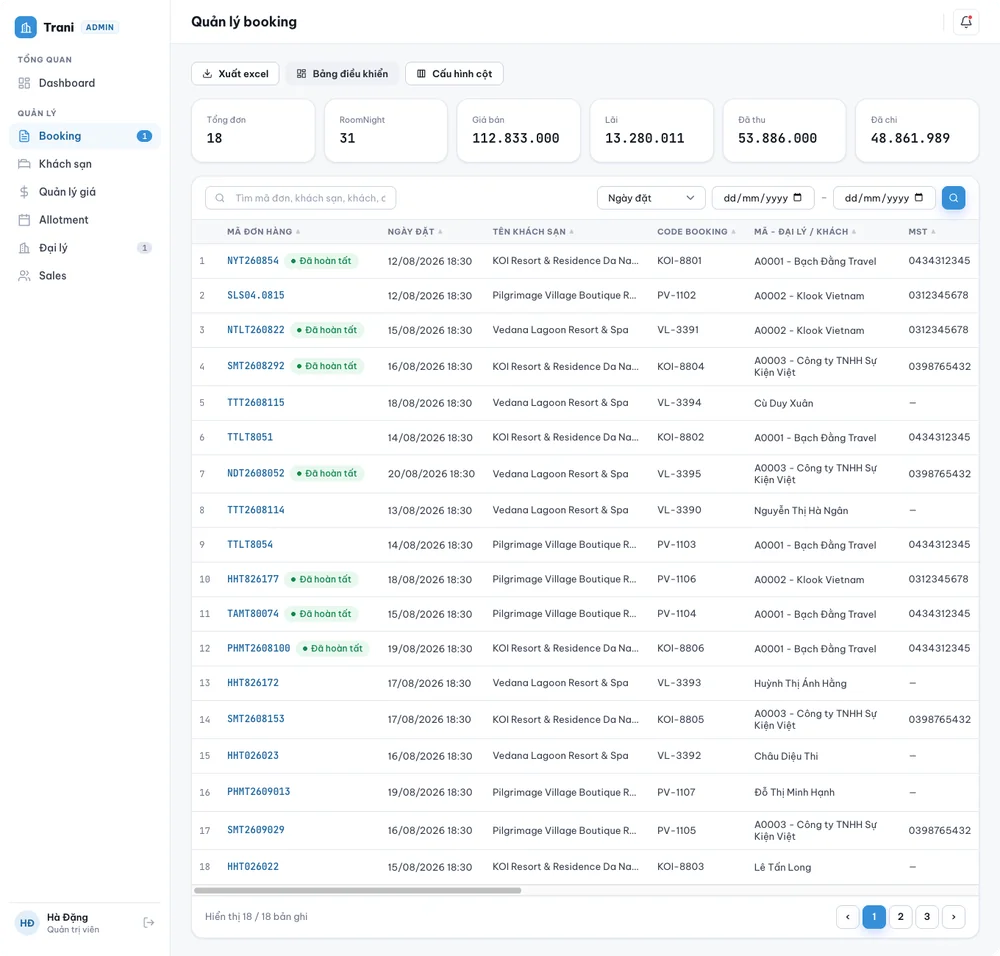Click customer name Cù Duy Xuân
Image resolution: width=1000 pixels, height=956 pixels.
784,403
